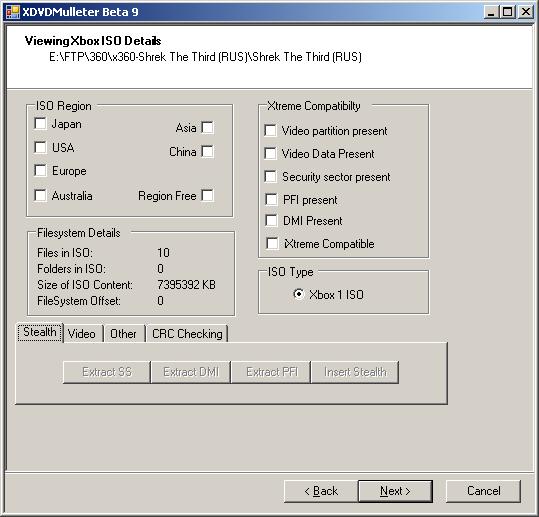This screenshot has width=539, height=517.
Task: Click the 'FileSystem Offset:' label
Action: click(79, 301)
